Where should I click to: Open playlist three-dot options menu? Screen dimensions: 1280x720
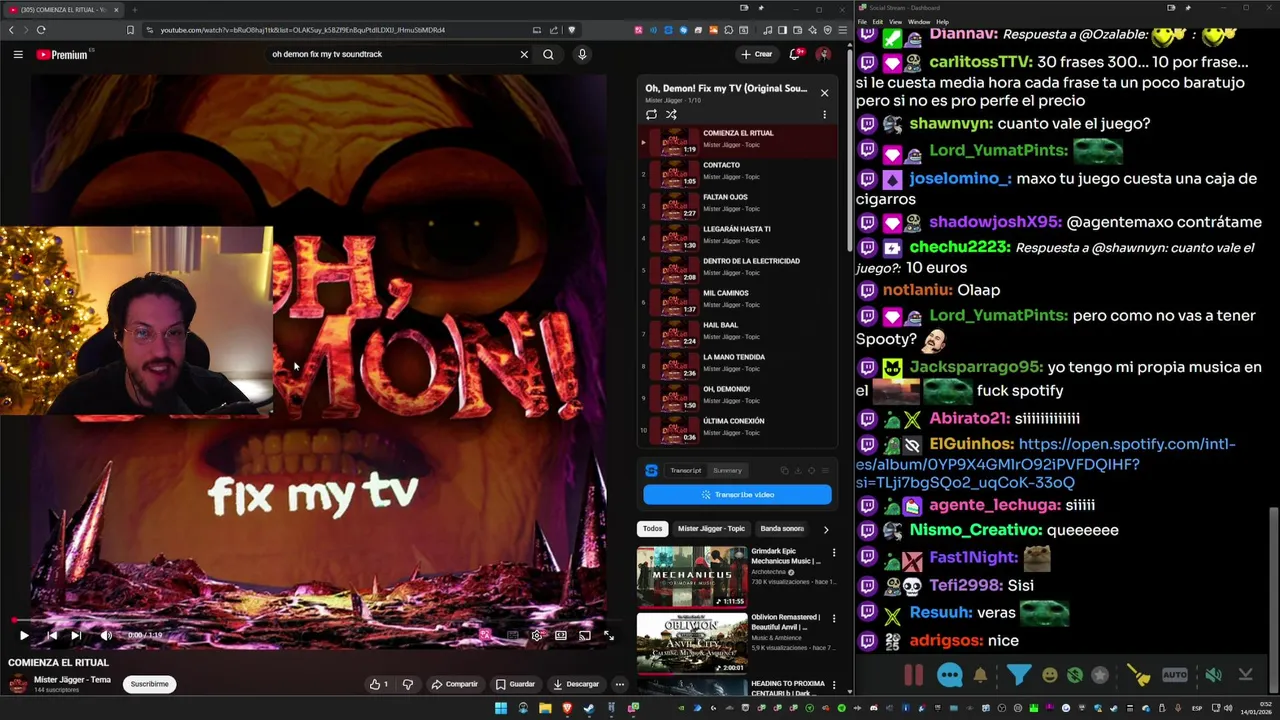coord(824,114)
